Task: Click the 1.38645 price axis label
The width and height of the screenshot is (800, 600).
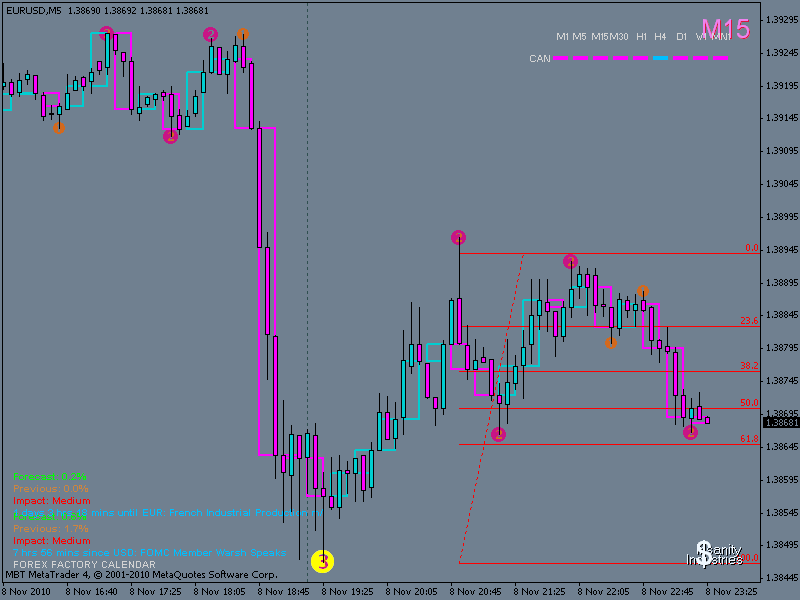Action: coord(782,446)
